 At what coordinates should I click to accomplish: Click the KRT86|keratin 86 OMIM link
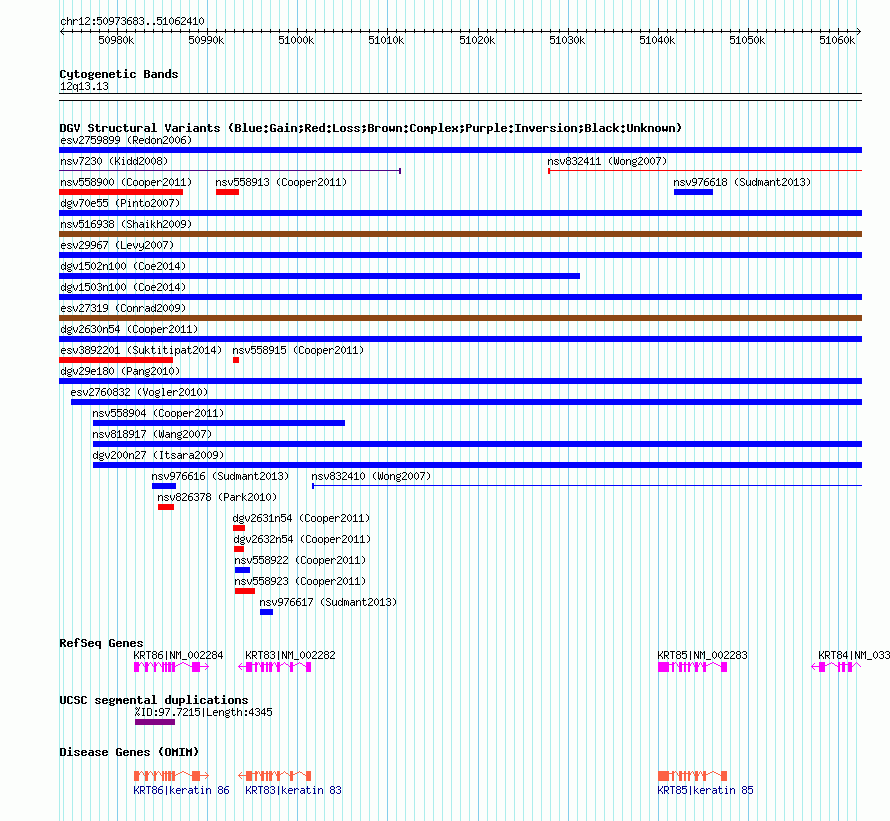pos(181,790)
